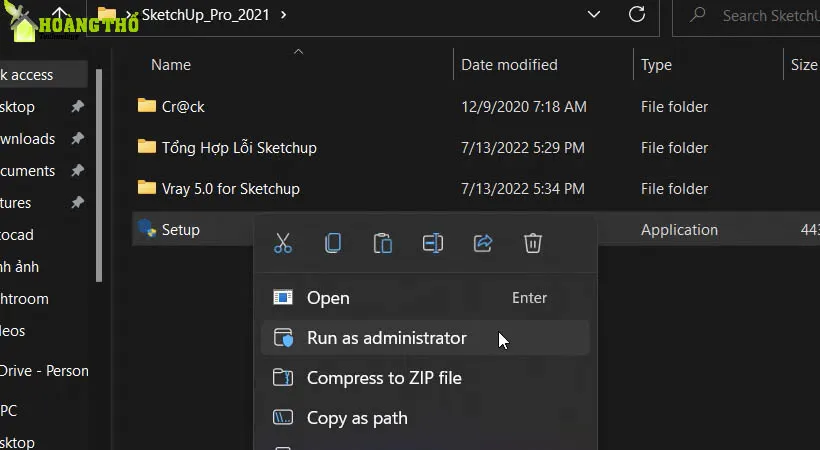The height and width of the screenshot is (450, 820).
Task: Click the search magnifier icon
Action: pos(697,15)
